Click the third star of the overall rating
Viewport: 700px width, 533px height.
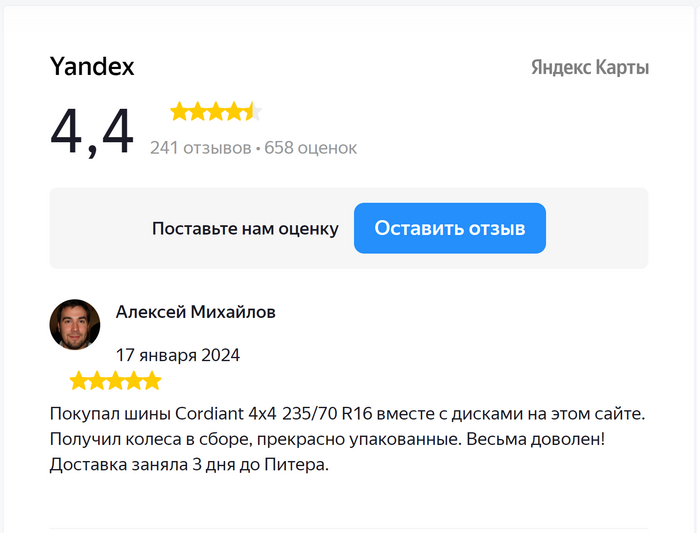[x=216, y=111]
